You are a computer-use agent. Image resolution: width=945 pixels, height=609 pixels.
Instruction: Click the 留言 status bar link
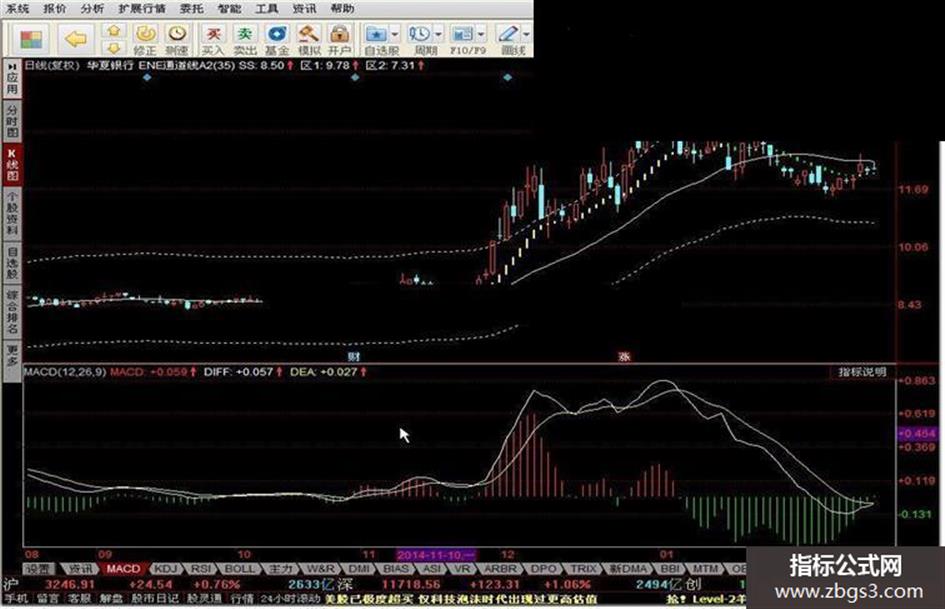pyautogui.click(x=48, y=599)
